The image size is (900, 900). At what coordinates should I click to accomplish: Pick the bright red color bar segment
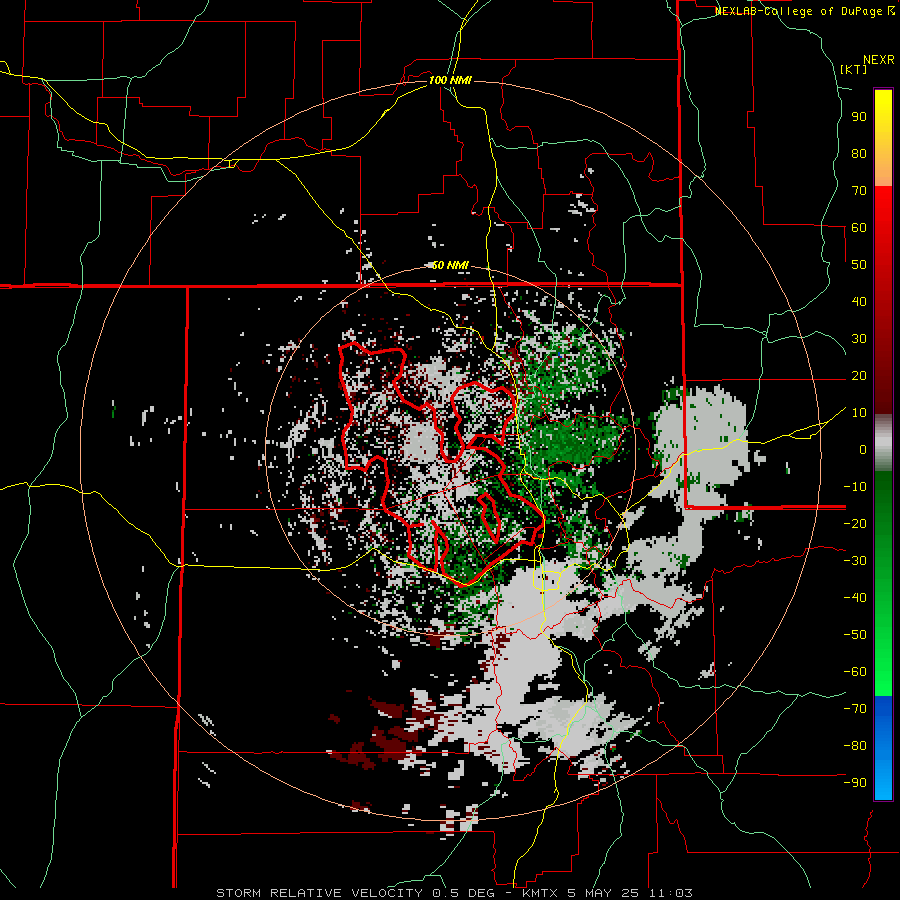point(883,210)
